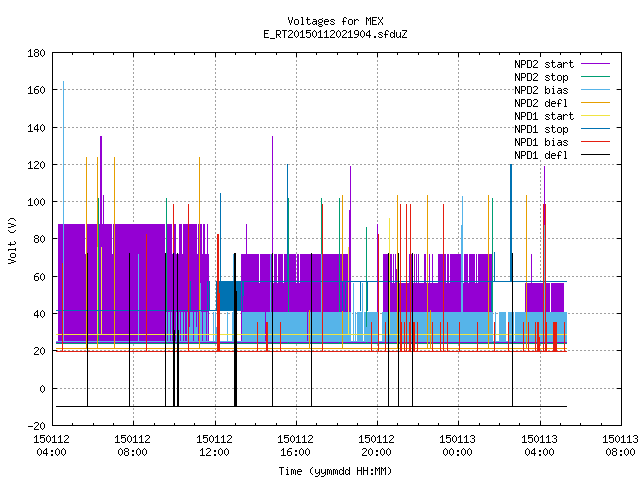Click the 'NPD1 stop' legend label
Image resolution: width=640 pixels, height=480 pixels.
pyautogui.click(x=541, y=129)
